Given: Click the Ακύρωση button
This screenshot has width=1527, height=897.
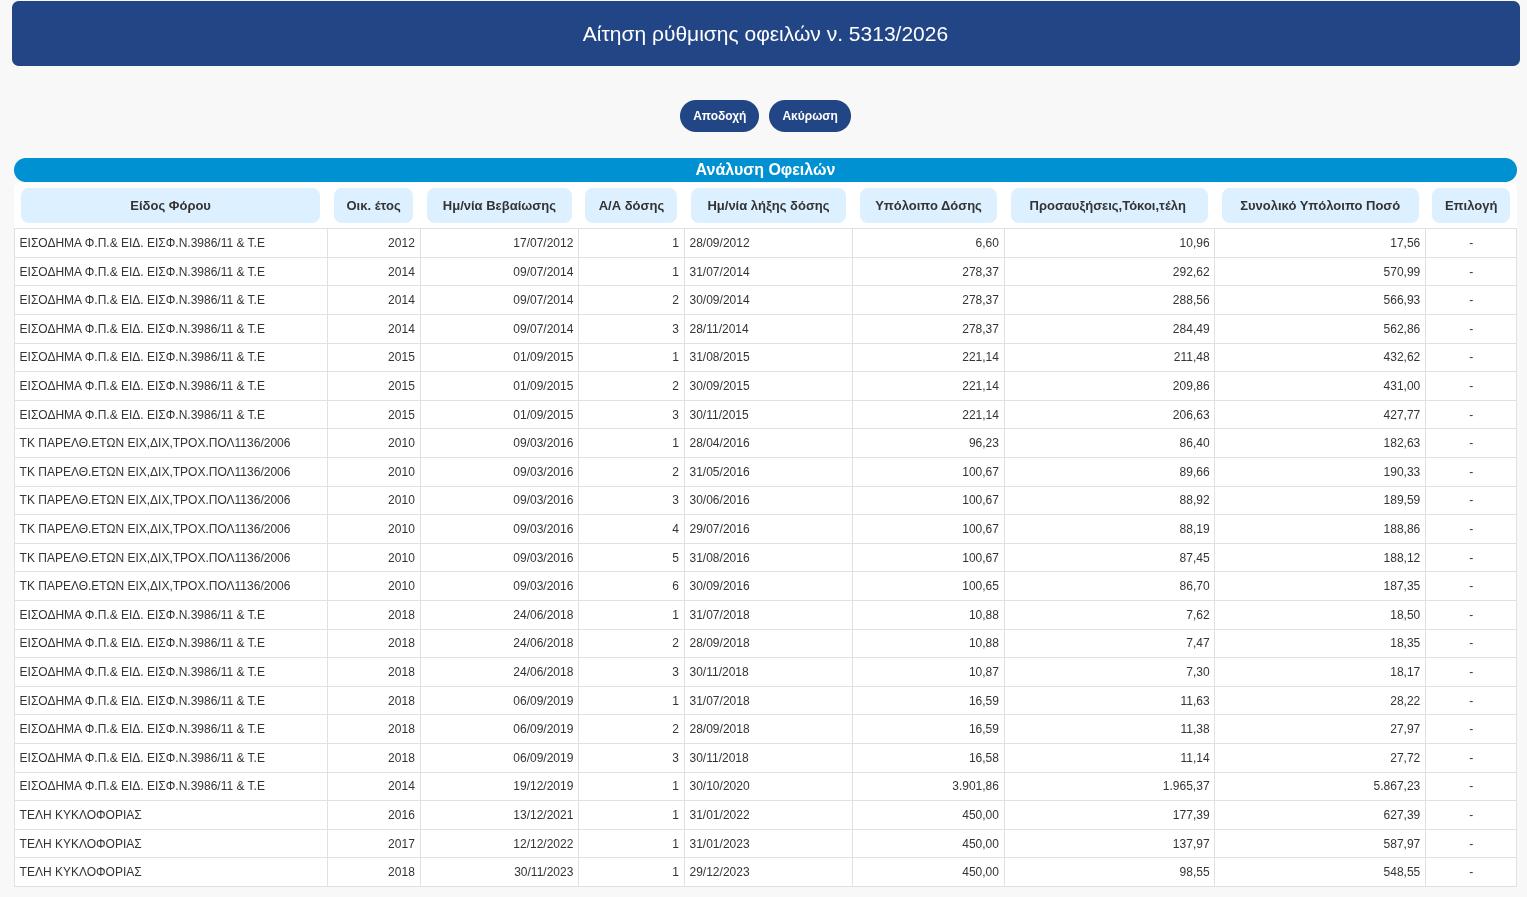Looking at the screenshot, I should coord(810,116).
